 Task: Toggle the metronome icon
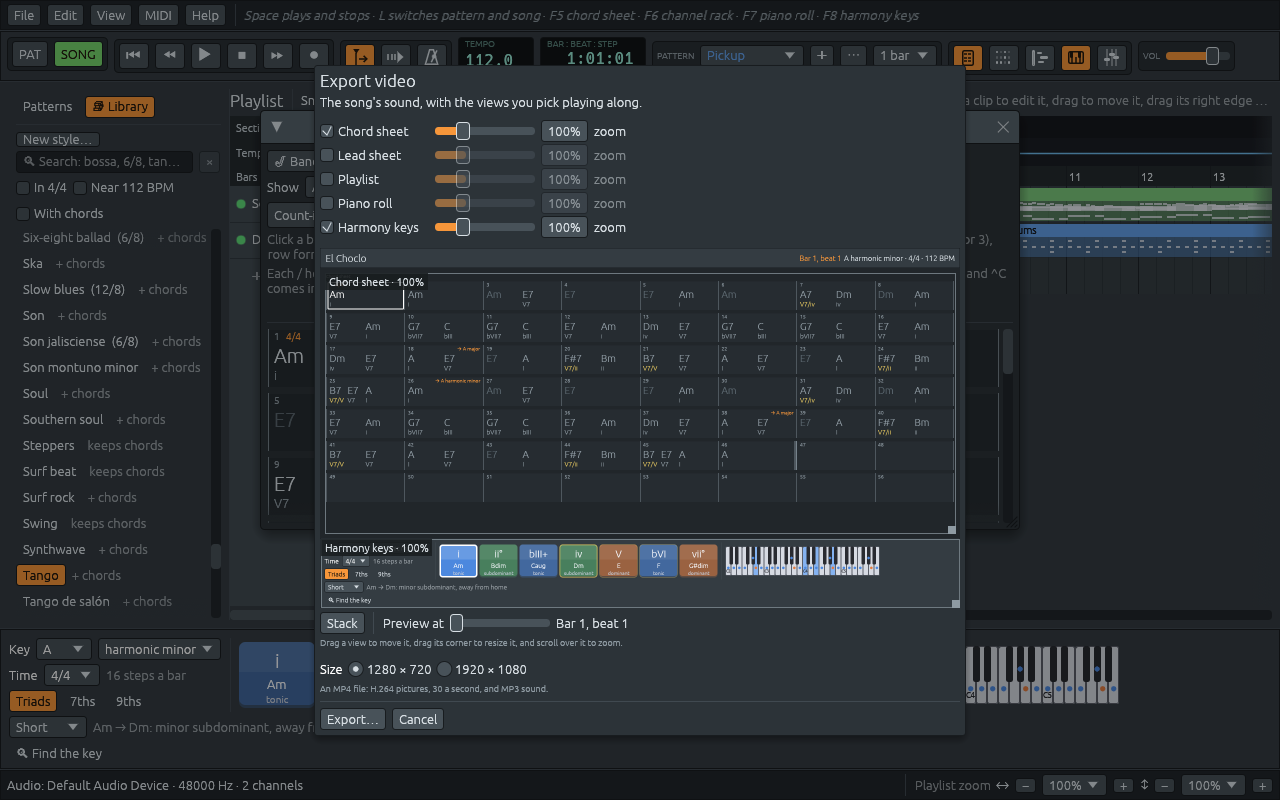[x=432, y=56]
